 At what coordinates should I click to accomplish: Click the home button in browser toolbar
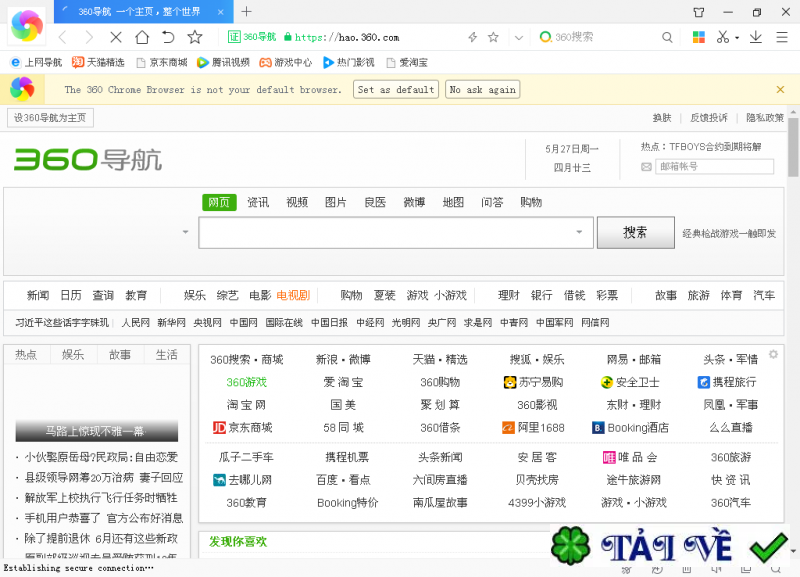tap(142, 37)
